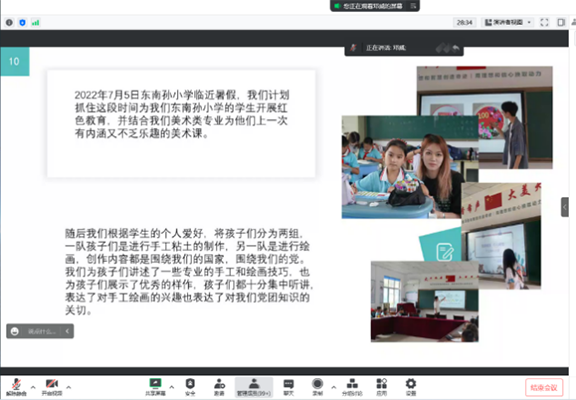Open the Speaker View dropdown
576x400 pixels.
click(508, 22)
